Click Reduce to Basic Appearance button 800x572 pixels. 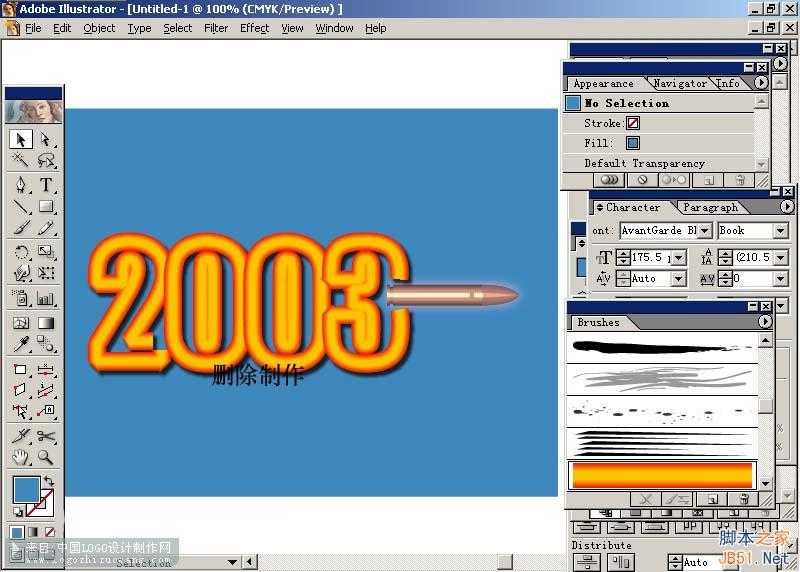[x=673, y=180]
